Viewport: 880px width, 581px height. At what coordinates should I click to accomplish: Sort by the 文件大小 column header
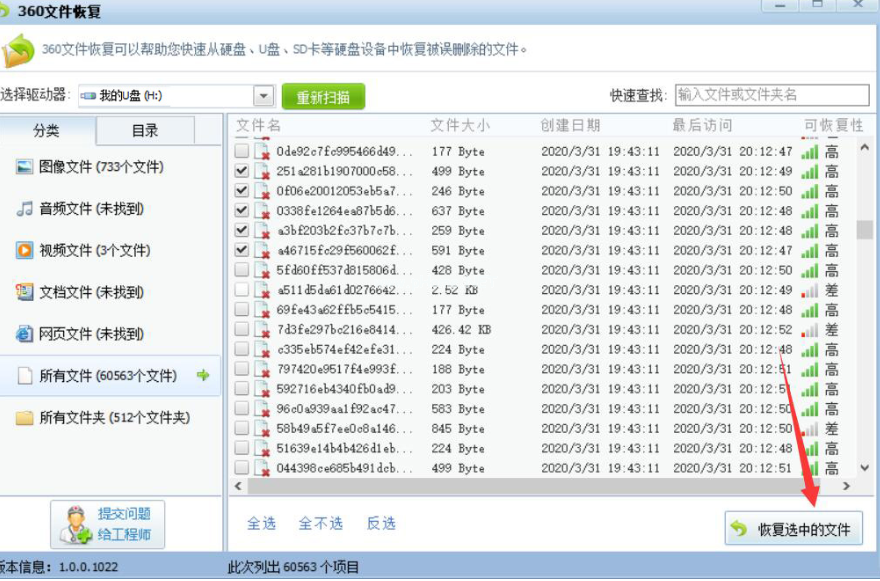[x=460, y=125]
